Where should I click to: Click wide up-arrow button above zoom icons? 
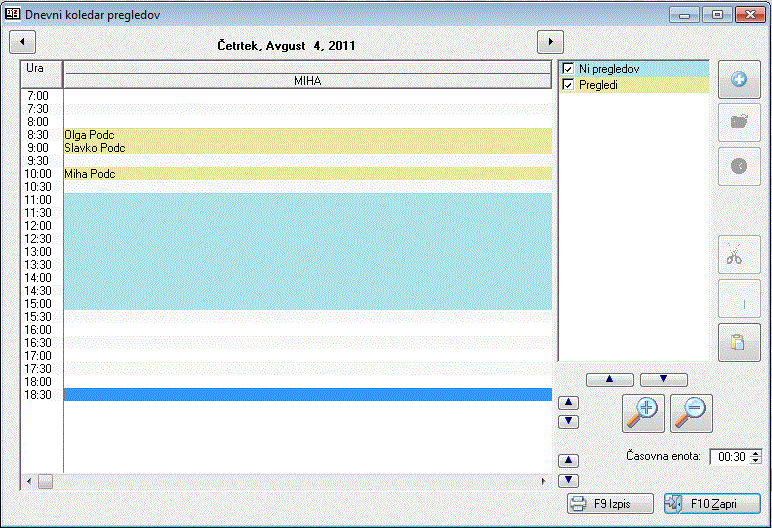[x=610, y=380]
